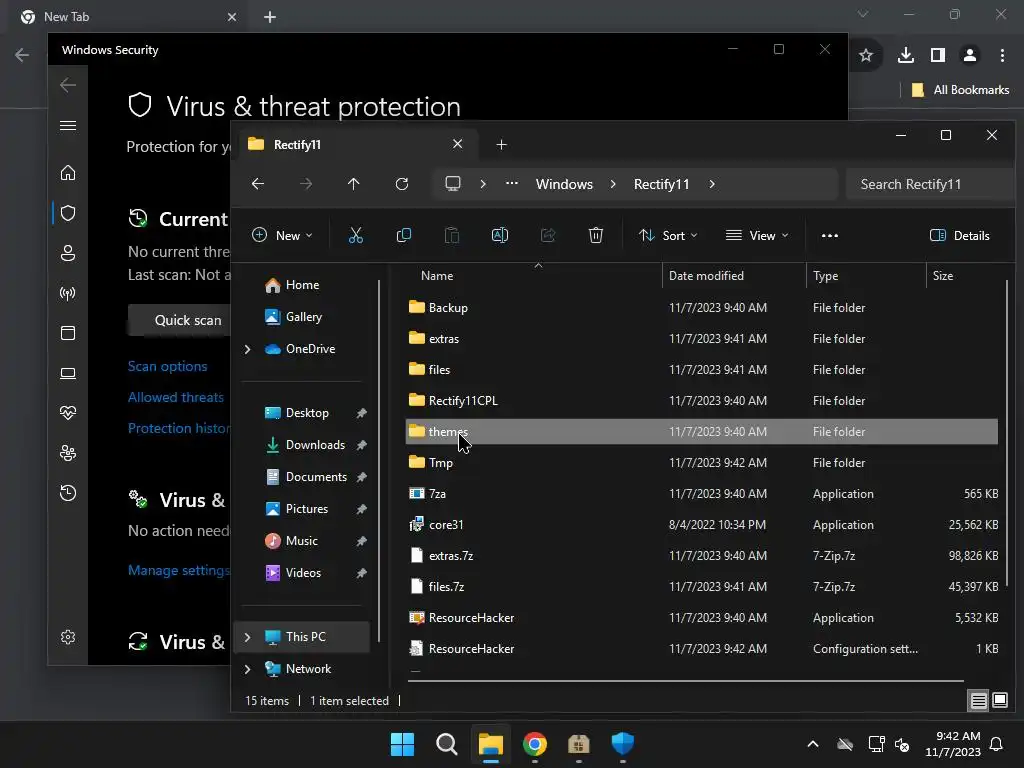Show hidden system tray icons
The height and width of the screenshot is (768, 1024).
click(x=812, y=744)
